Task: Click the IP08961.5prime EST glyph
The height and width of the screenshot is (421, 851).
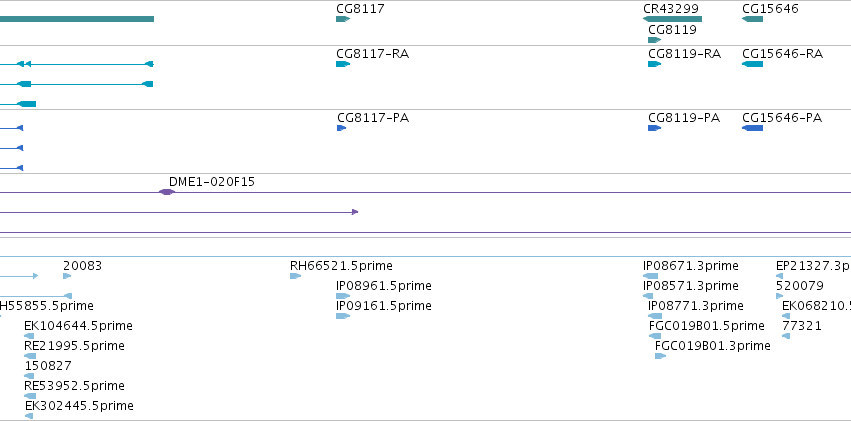Action: [343, 296]
